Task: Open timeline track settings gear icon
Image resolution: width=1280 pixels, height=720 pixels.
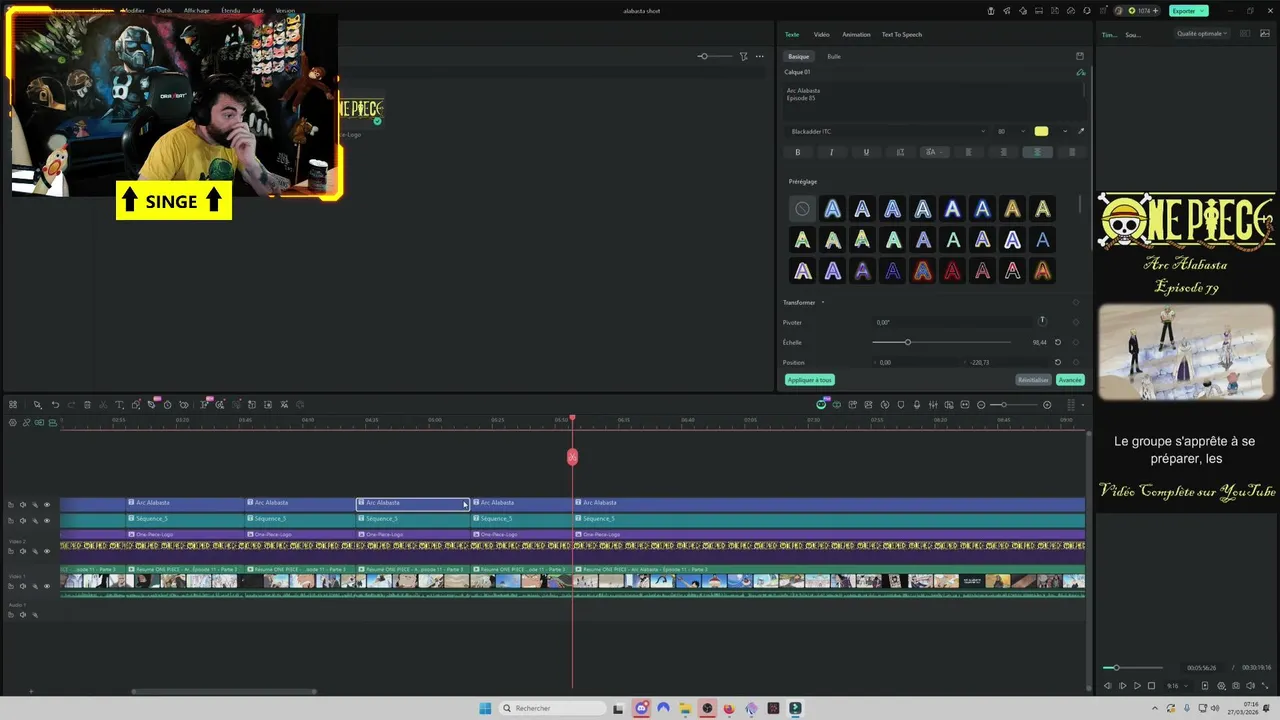Action: [13, 423]
